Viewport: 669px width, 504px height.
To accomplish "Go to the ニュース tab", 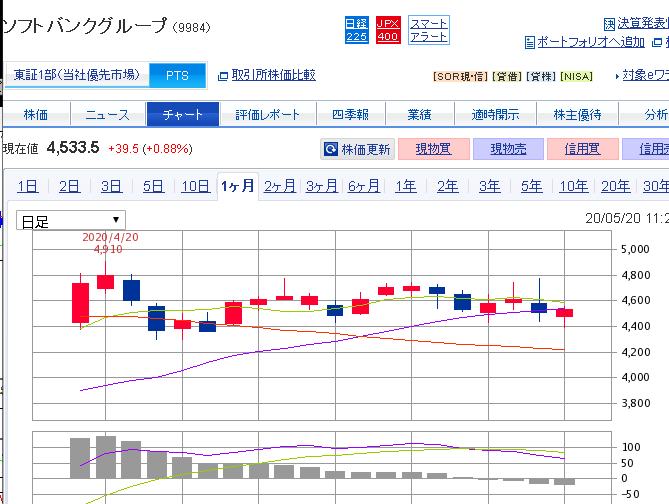I will pyautogui.click(x=107, y=114).
